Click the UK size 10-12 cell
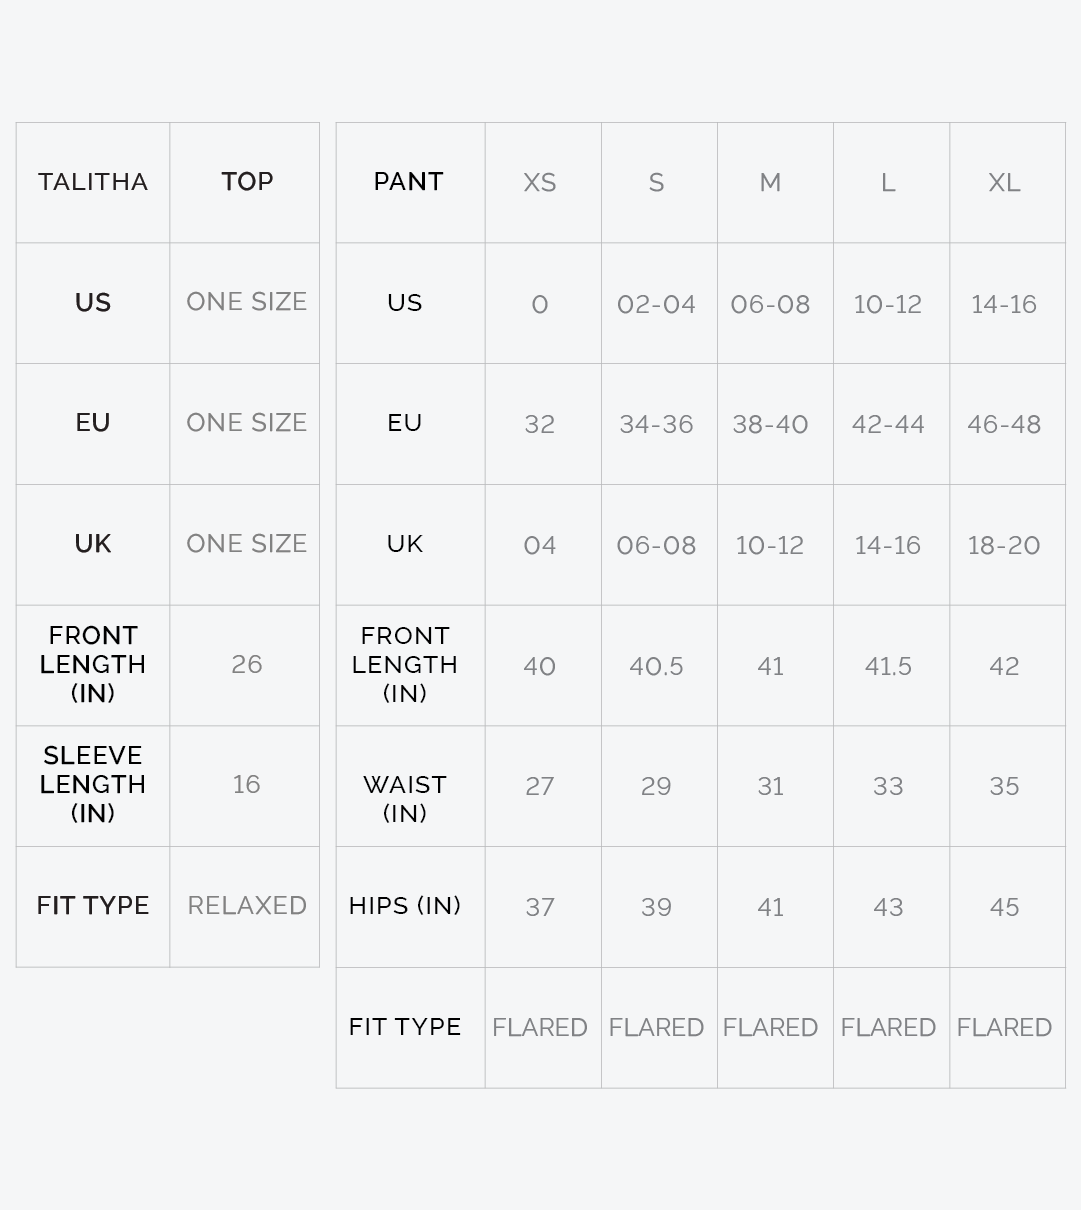 tap(770, 546)
